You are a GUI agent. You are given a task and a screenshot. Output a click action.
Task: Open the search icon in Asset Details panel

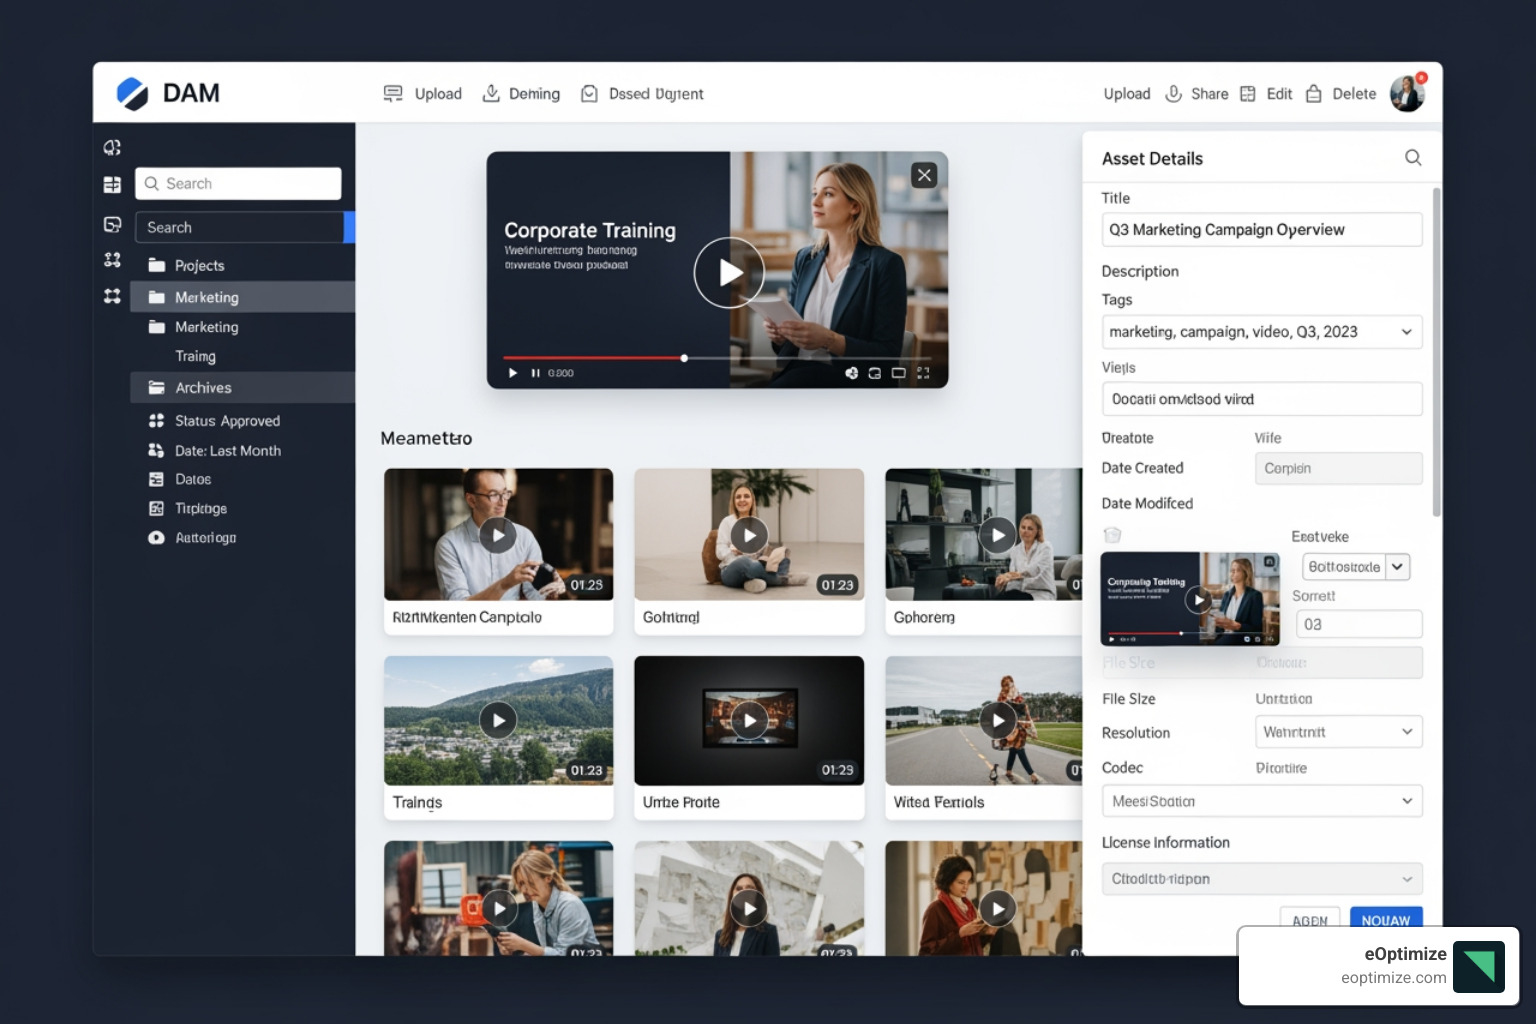(1413, 158)
